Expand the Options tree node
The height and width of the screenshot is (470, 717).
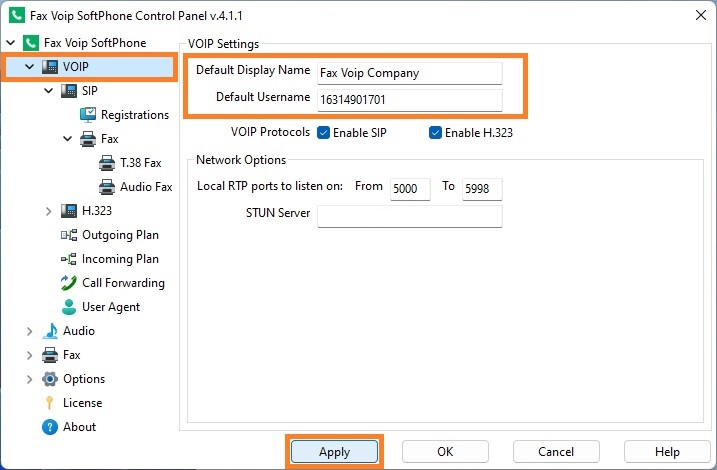[x=29, y=379]
